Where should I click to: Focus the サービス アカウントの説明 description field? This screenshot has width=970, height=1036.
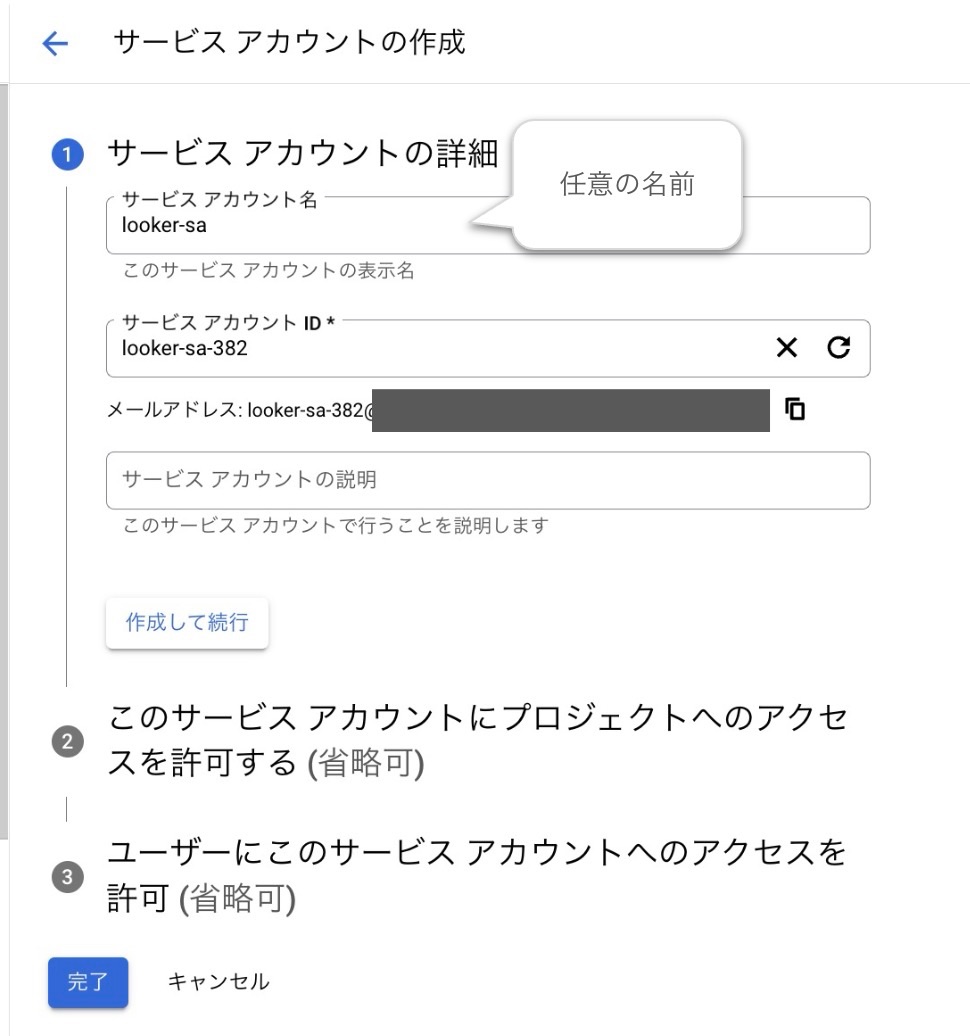[488, 480]
